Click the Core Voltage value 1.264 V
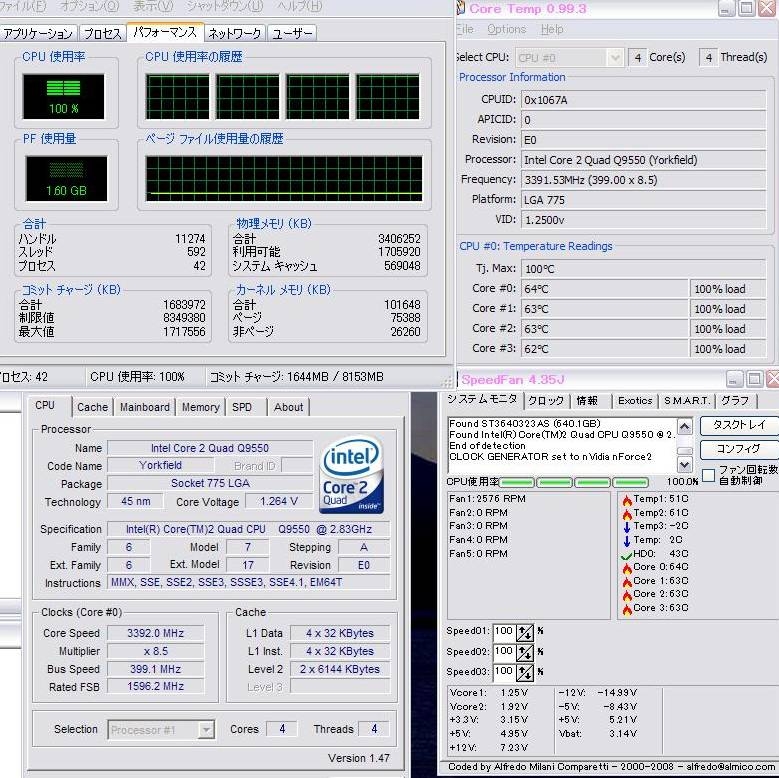Viewport: 779px width, 778px height. (x=279, y=502)
